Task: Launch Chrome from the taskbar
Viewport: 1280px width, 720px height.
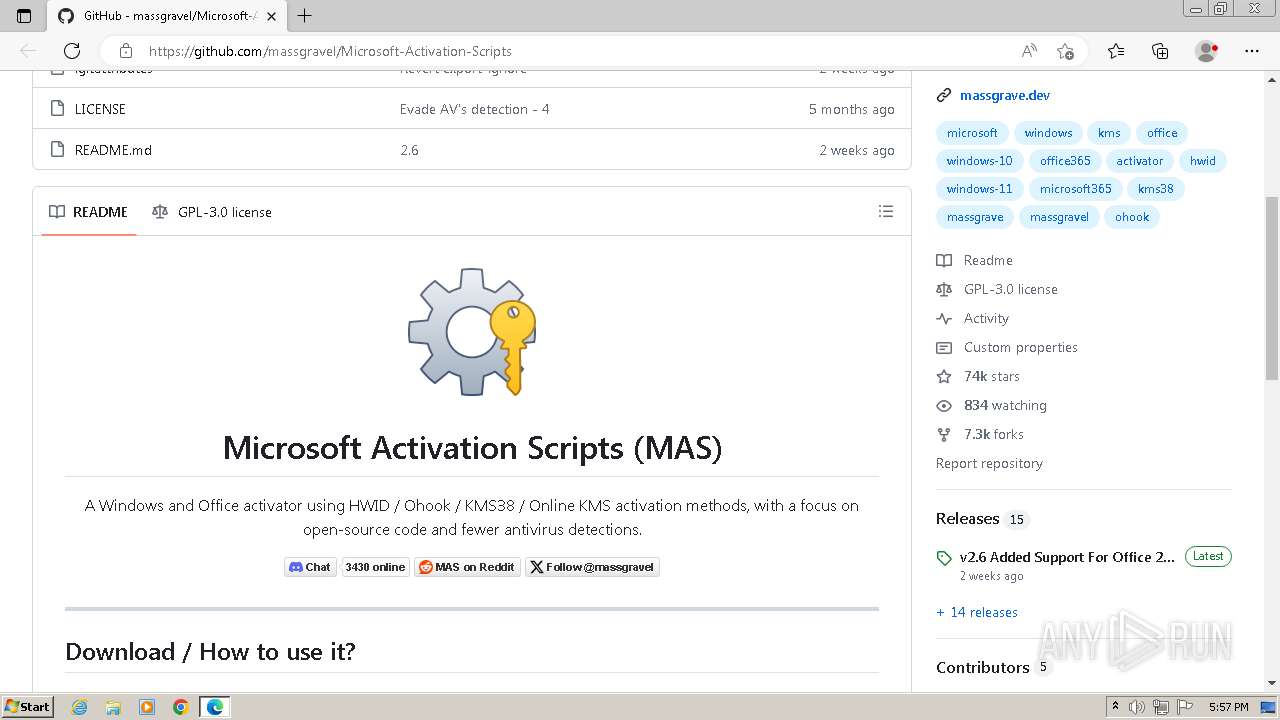Action: pyautogui.click(x=181, y=707)
